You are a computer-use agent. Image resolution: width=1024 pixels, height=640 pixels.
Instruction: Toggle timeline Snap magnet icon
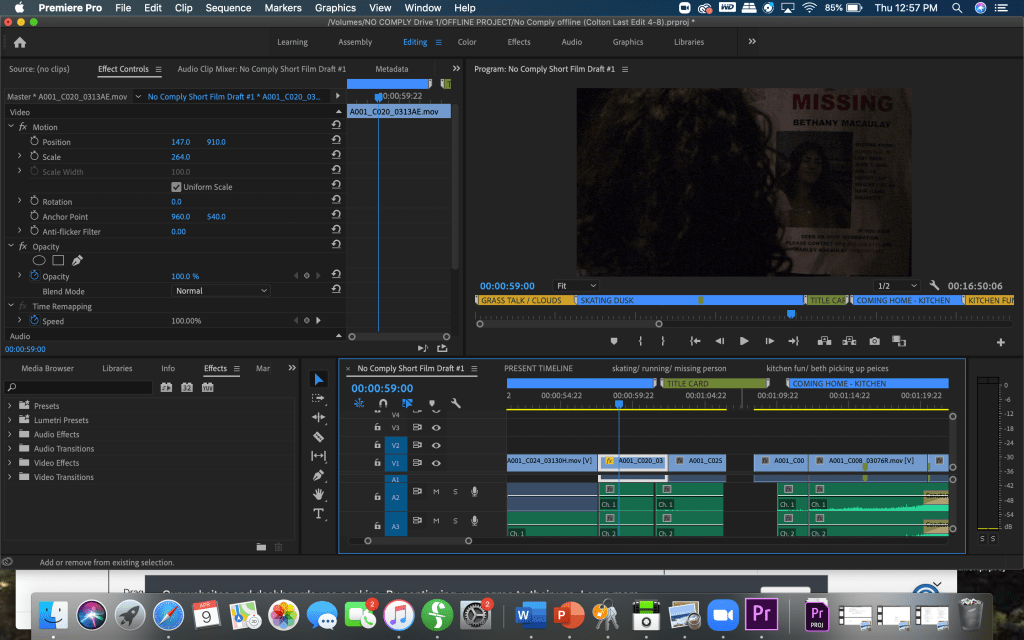click(383, 404)
